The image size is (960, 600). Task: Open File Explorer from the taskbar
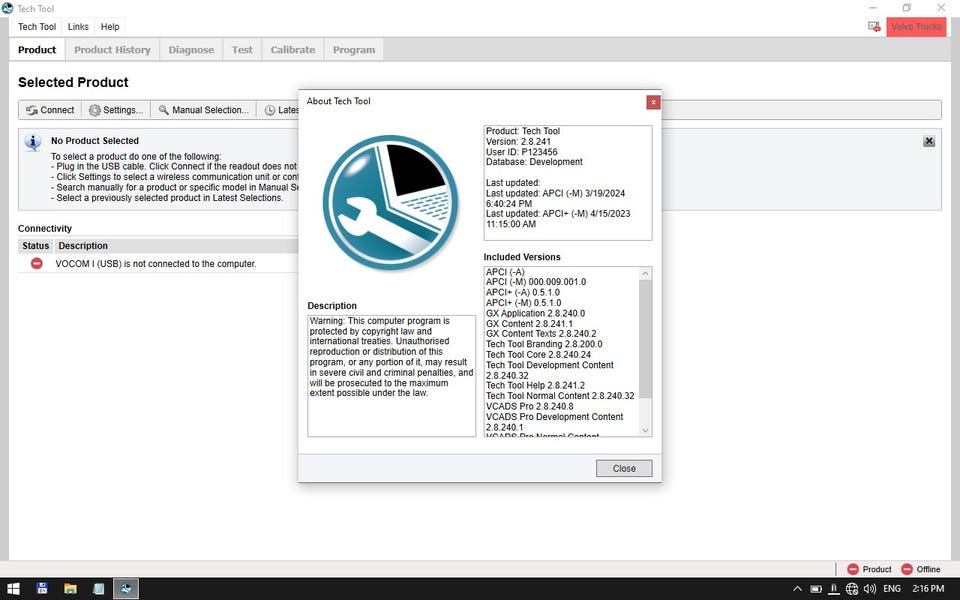70,589
